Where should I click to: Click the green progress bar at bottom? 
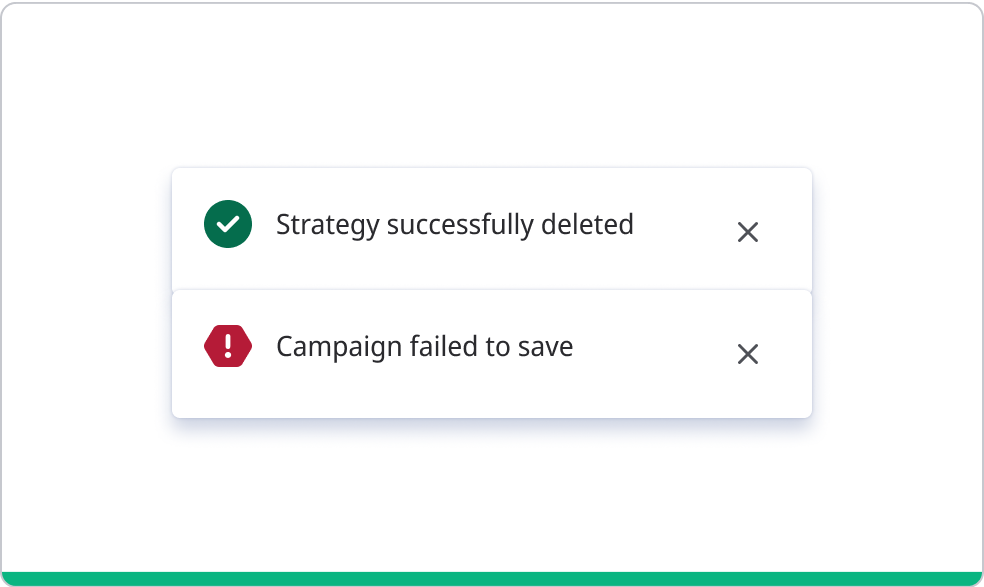pos(492,579)
